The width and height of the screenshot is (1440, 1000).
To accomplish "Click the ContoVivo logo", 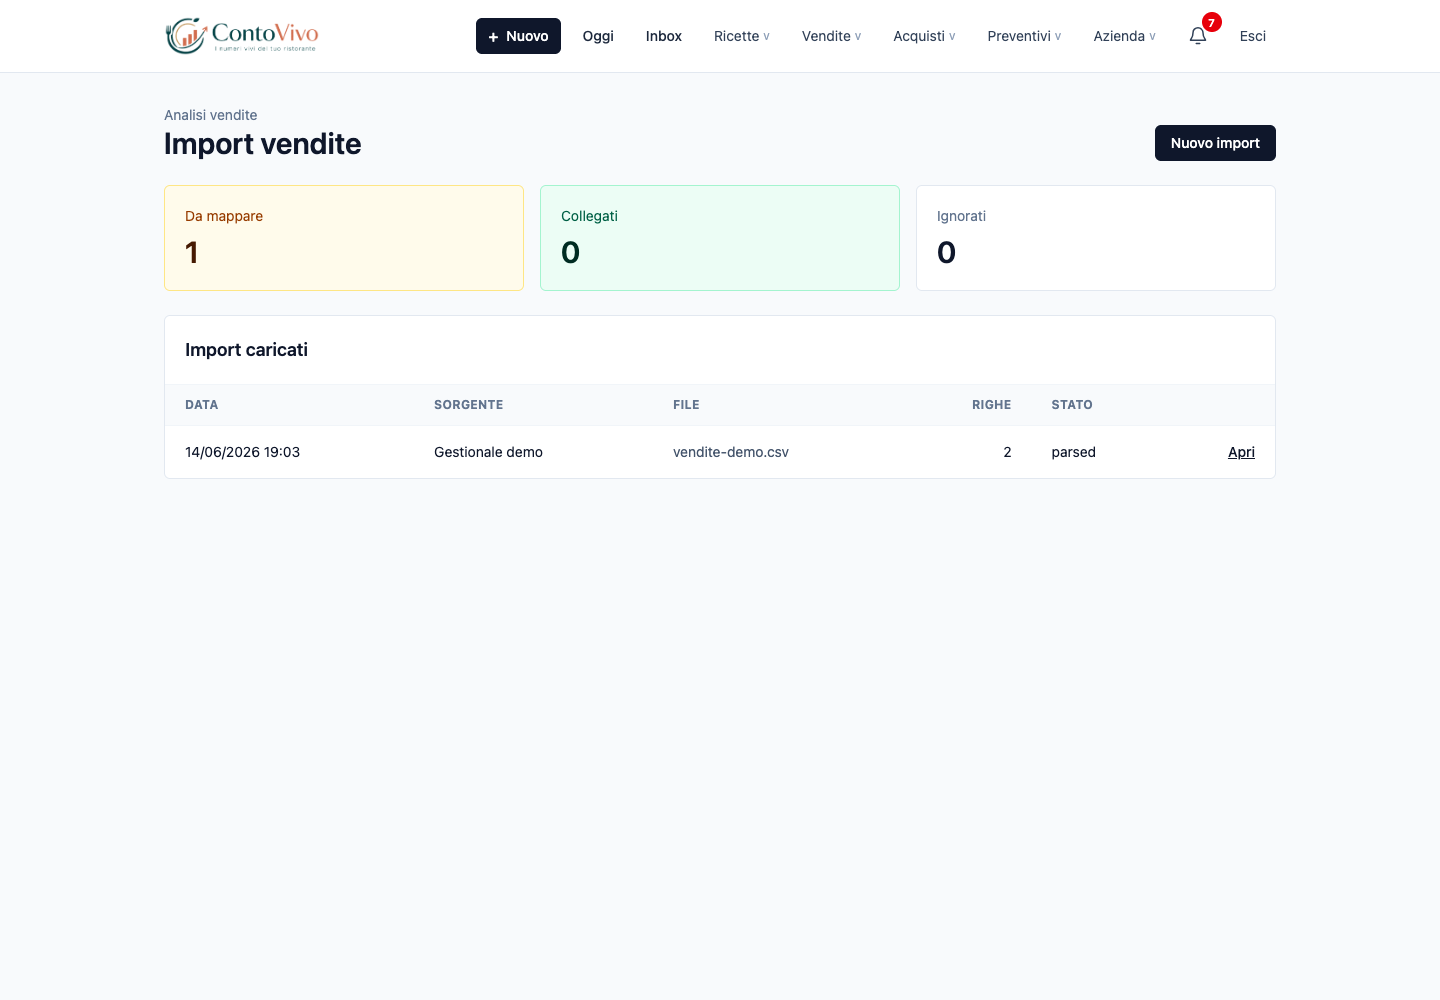I will pyautogui.click(x=242, y=36).
